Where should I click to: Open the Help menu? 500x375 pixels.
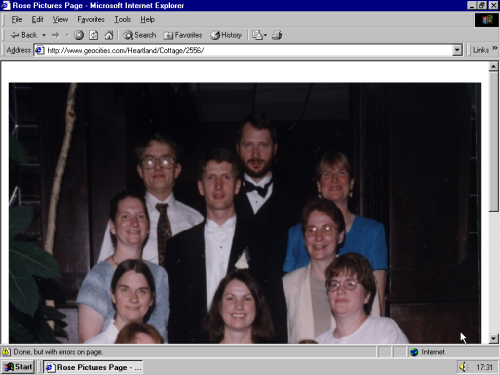[147, 20]
